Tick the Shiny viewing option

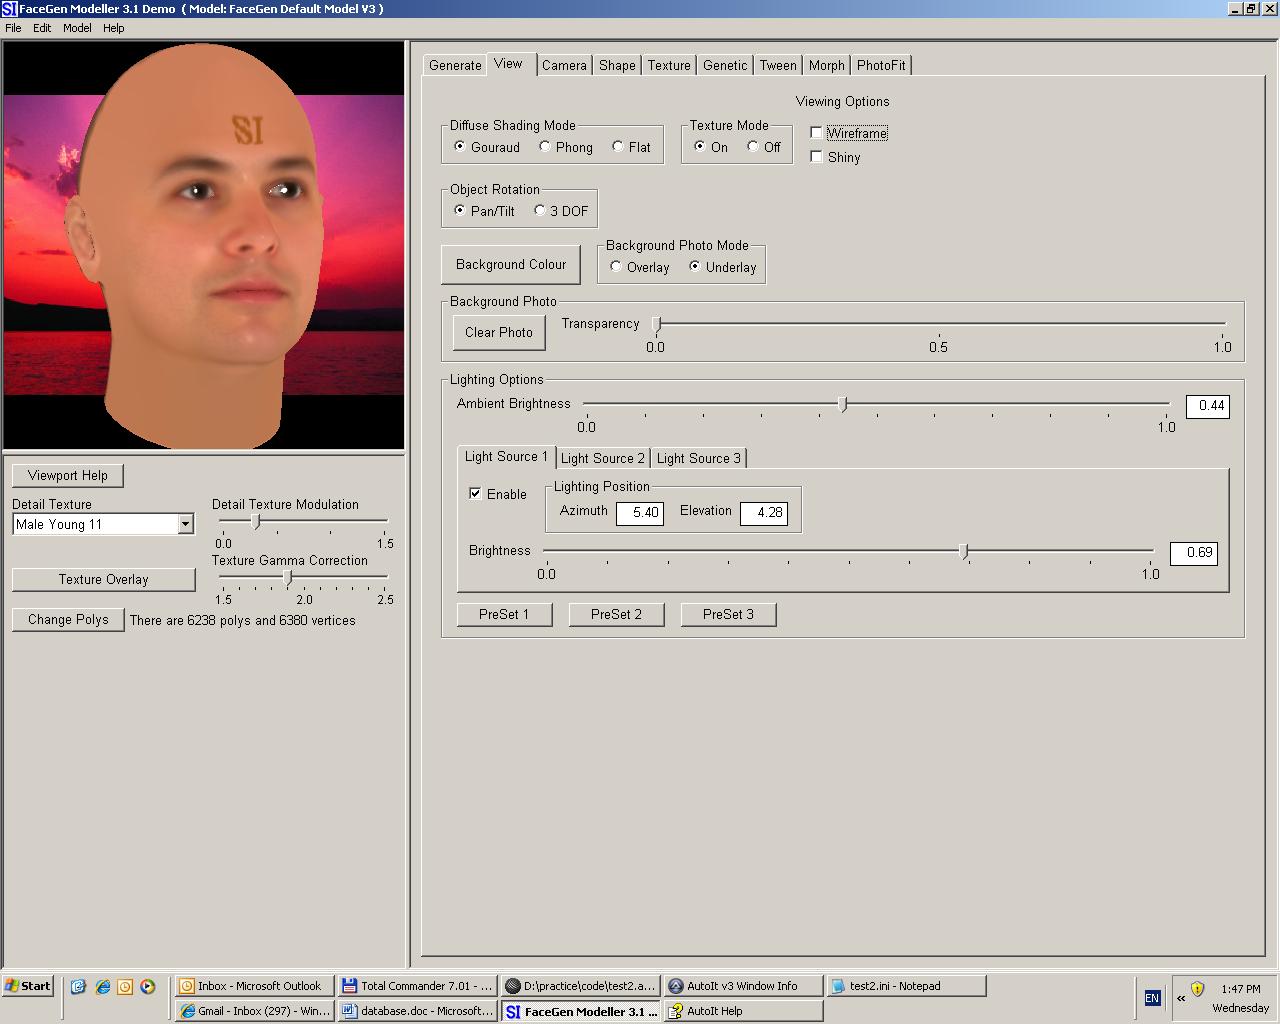(x=817, y=157)
